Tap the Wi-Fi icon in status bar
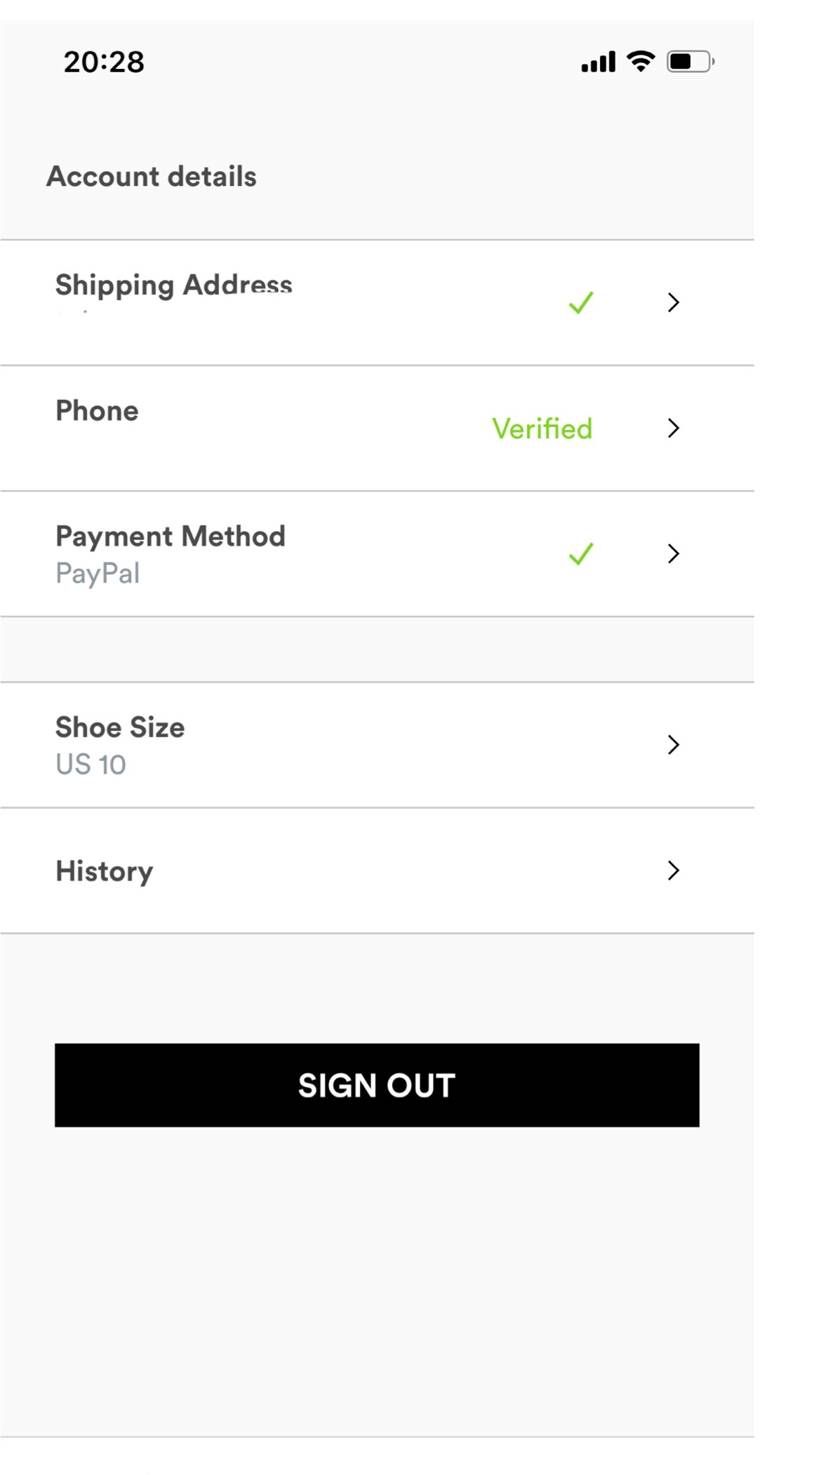The width and height of the screenshot is (830, 1475). point(640,61)
